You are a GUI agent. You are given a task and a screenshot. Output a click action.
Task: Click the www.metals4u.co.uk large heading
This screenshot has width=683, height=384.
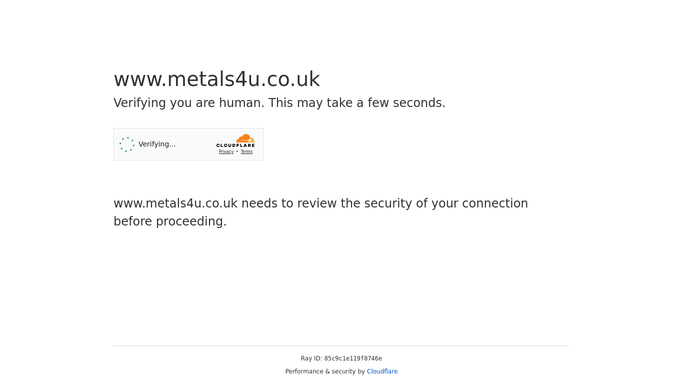[216, 79]
